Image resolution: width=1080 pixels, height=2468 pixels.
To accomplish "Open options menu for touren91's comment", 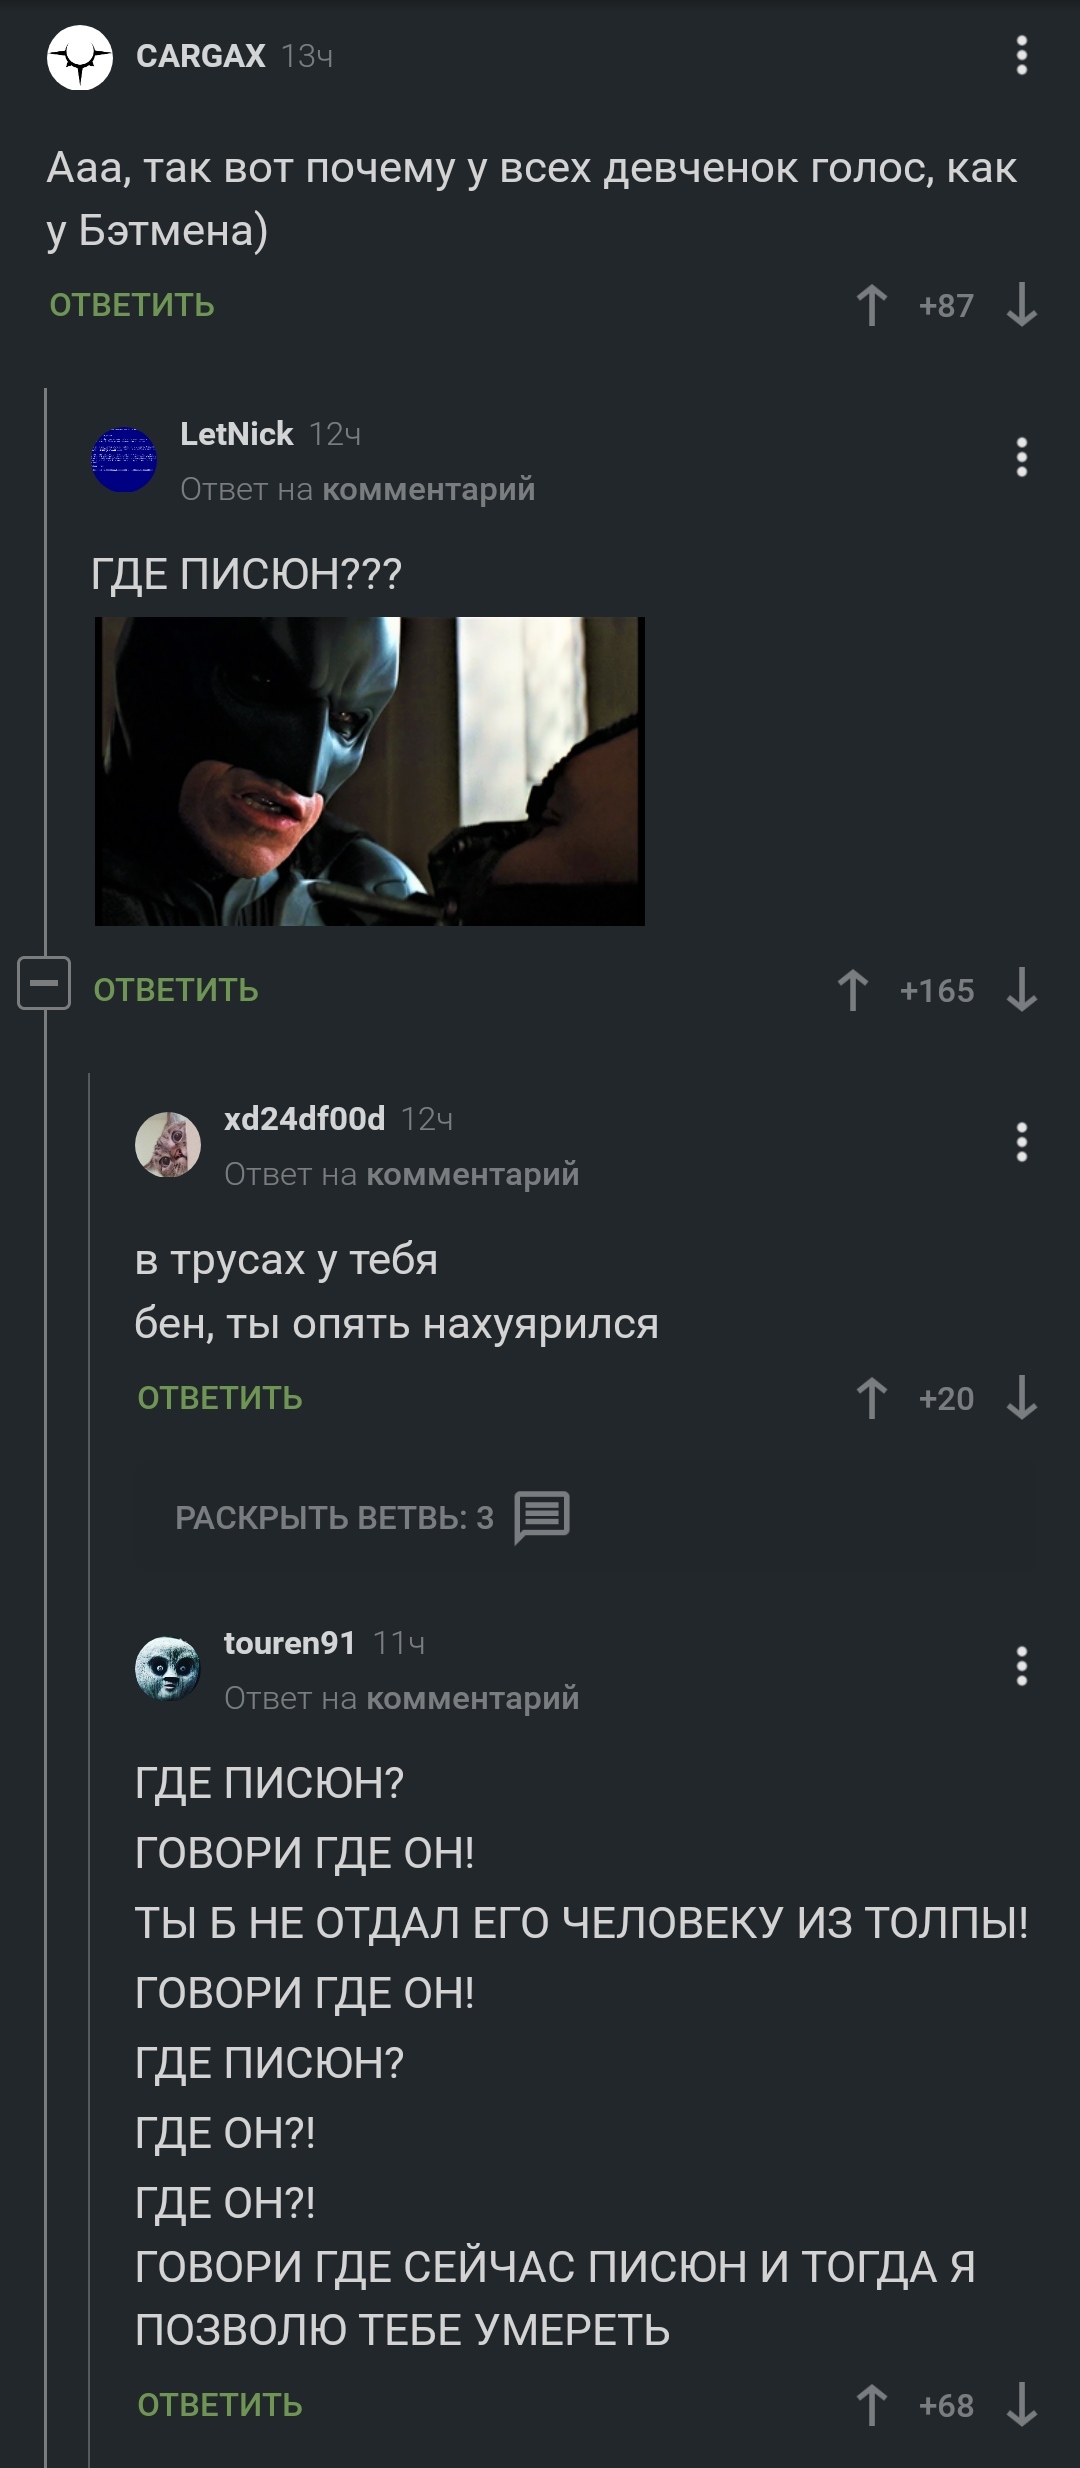I will [1021, 1666].
